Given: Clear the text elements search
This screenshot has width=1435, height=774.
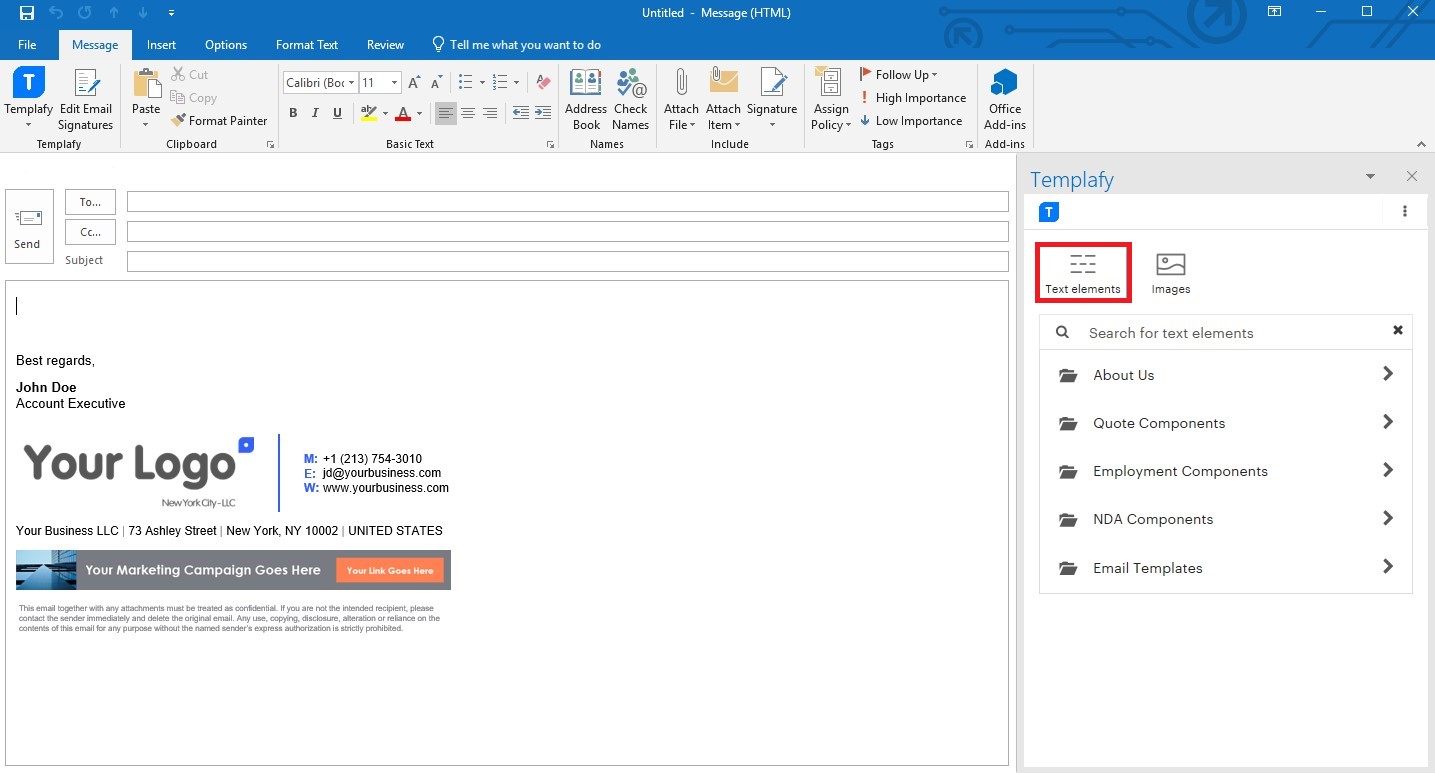Looking at the screenshot, I should coord(1397,331).
